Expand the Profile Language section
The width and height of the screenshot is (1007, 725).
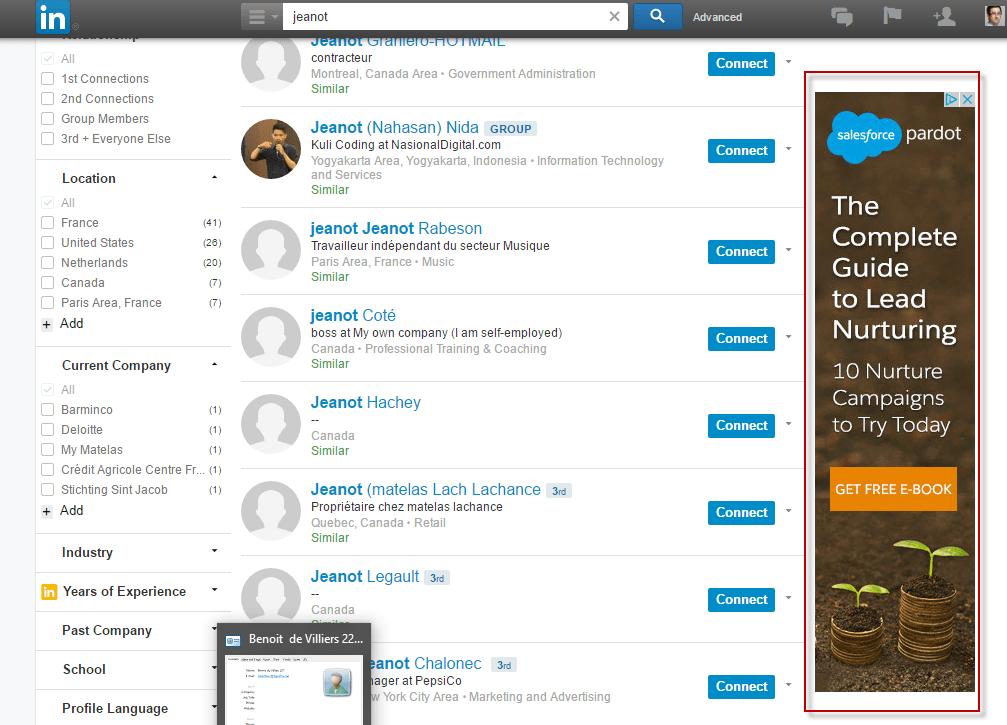coord(214,707)
